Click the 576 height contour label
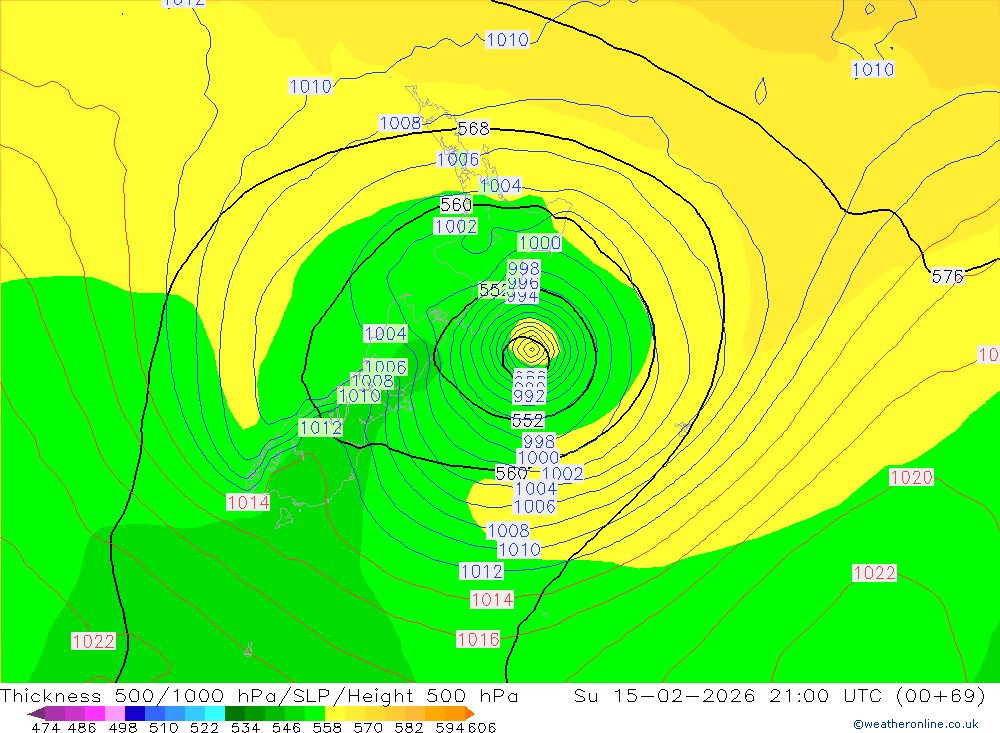This screenshot has width=1000, height=733. pos(947,276)
